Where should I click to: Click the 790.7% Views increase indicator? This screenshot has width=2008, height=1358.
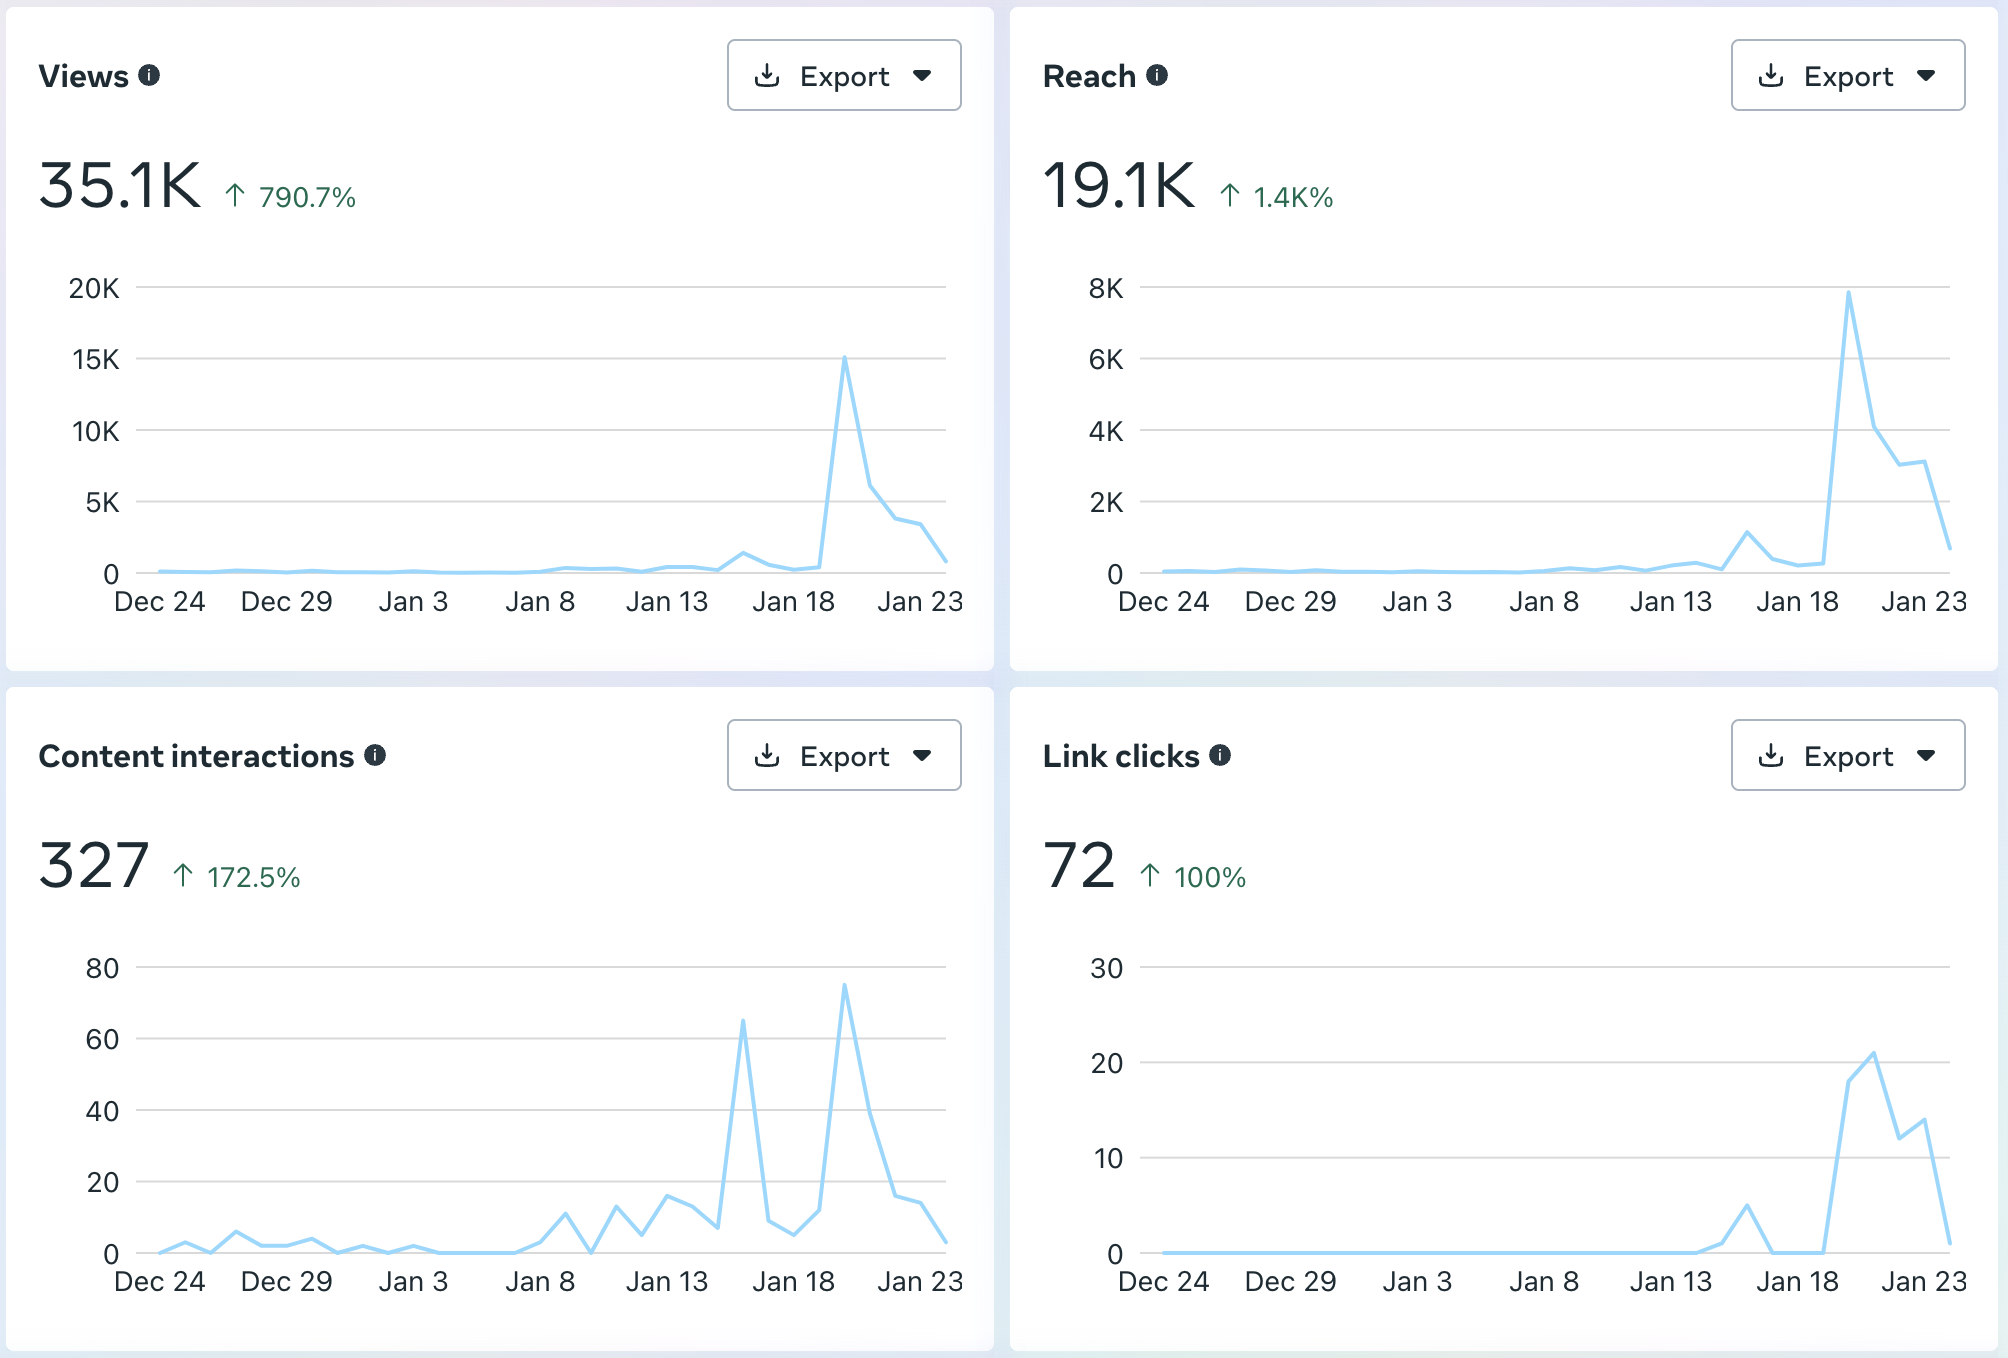(x=290, y=197)
